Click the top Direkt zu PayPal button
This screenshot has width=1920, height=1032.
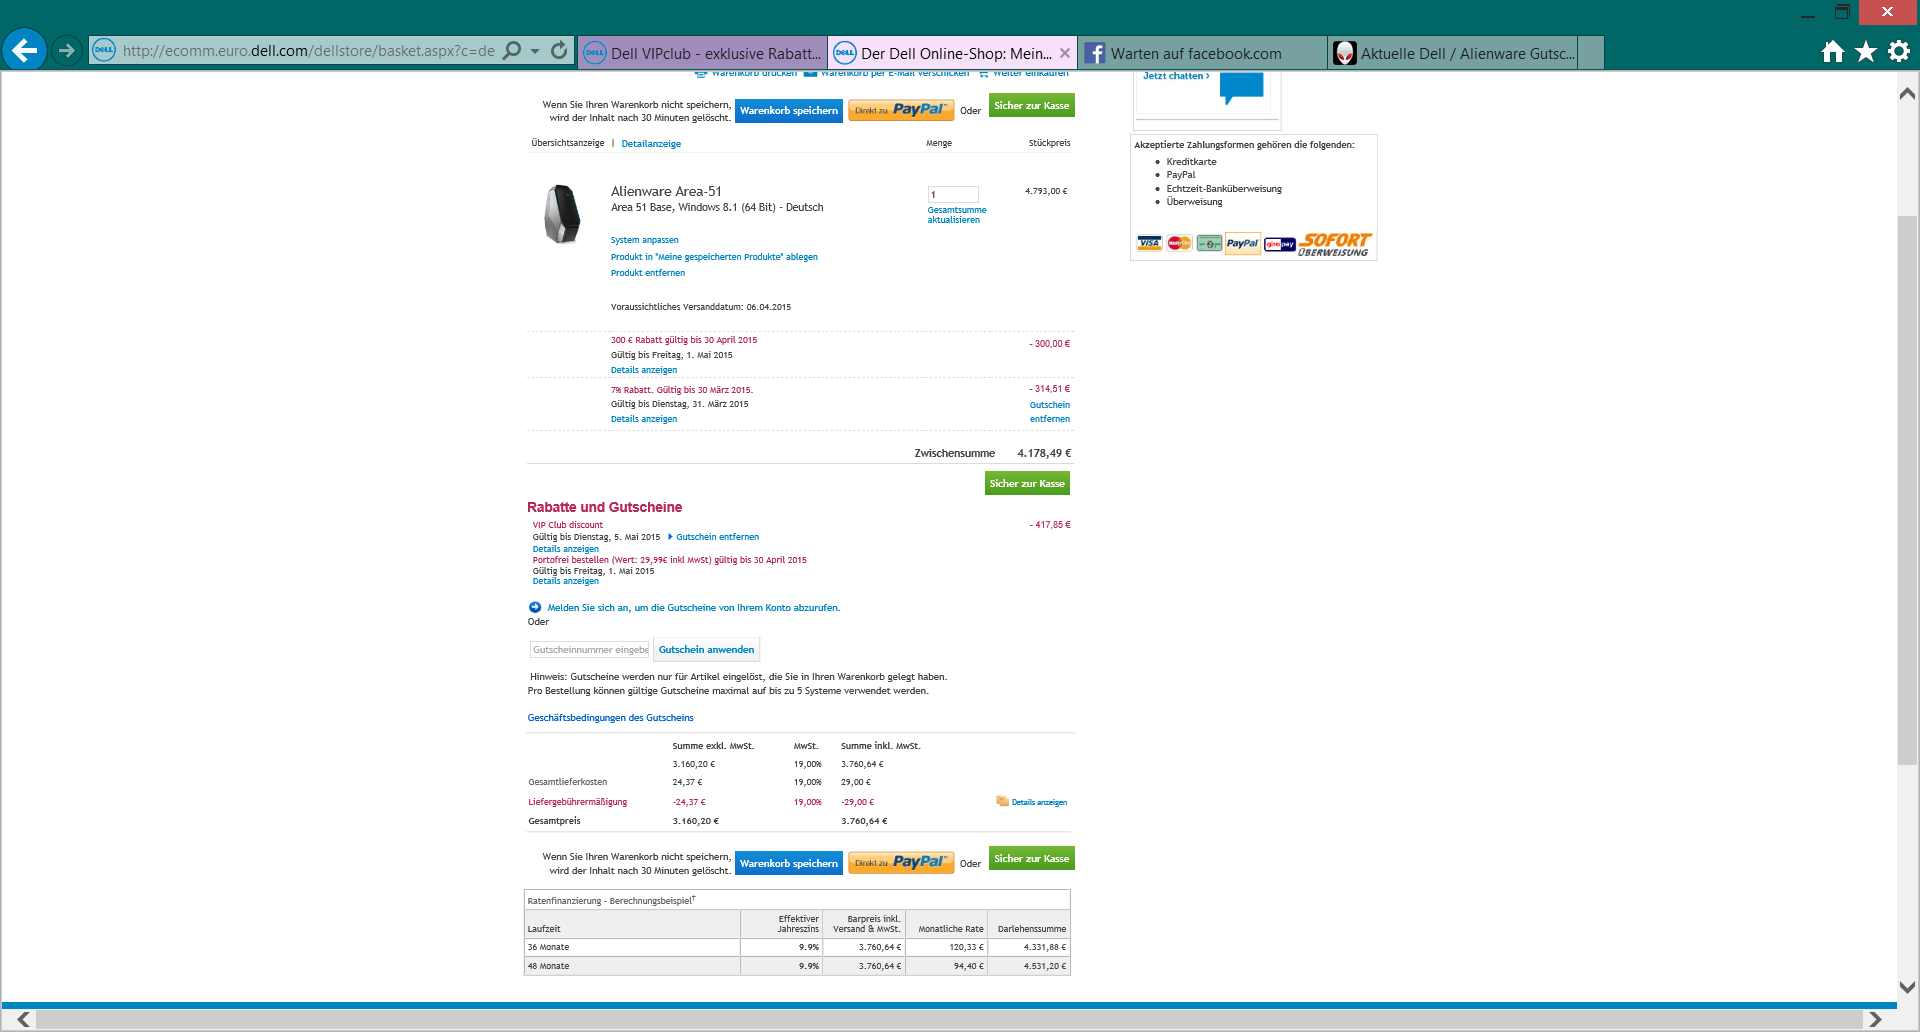tap(901, 110)
